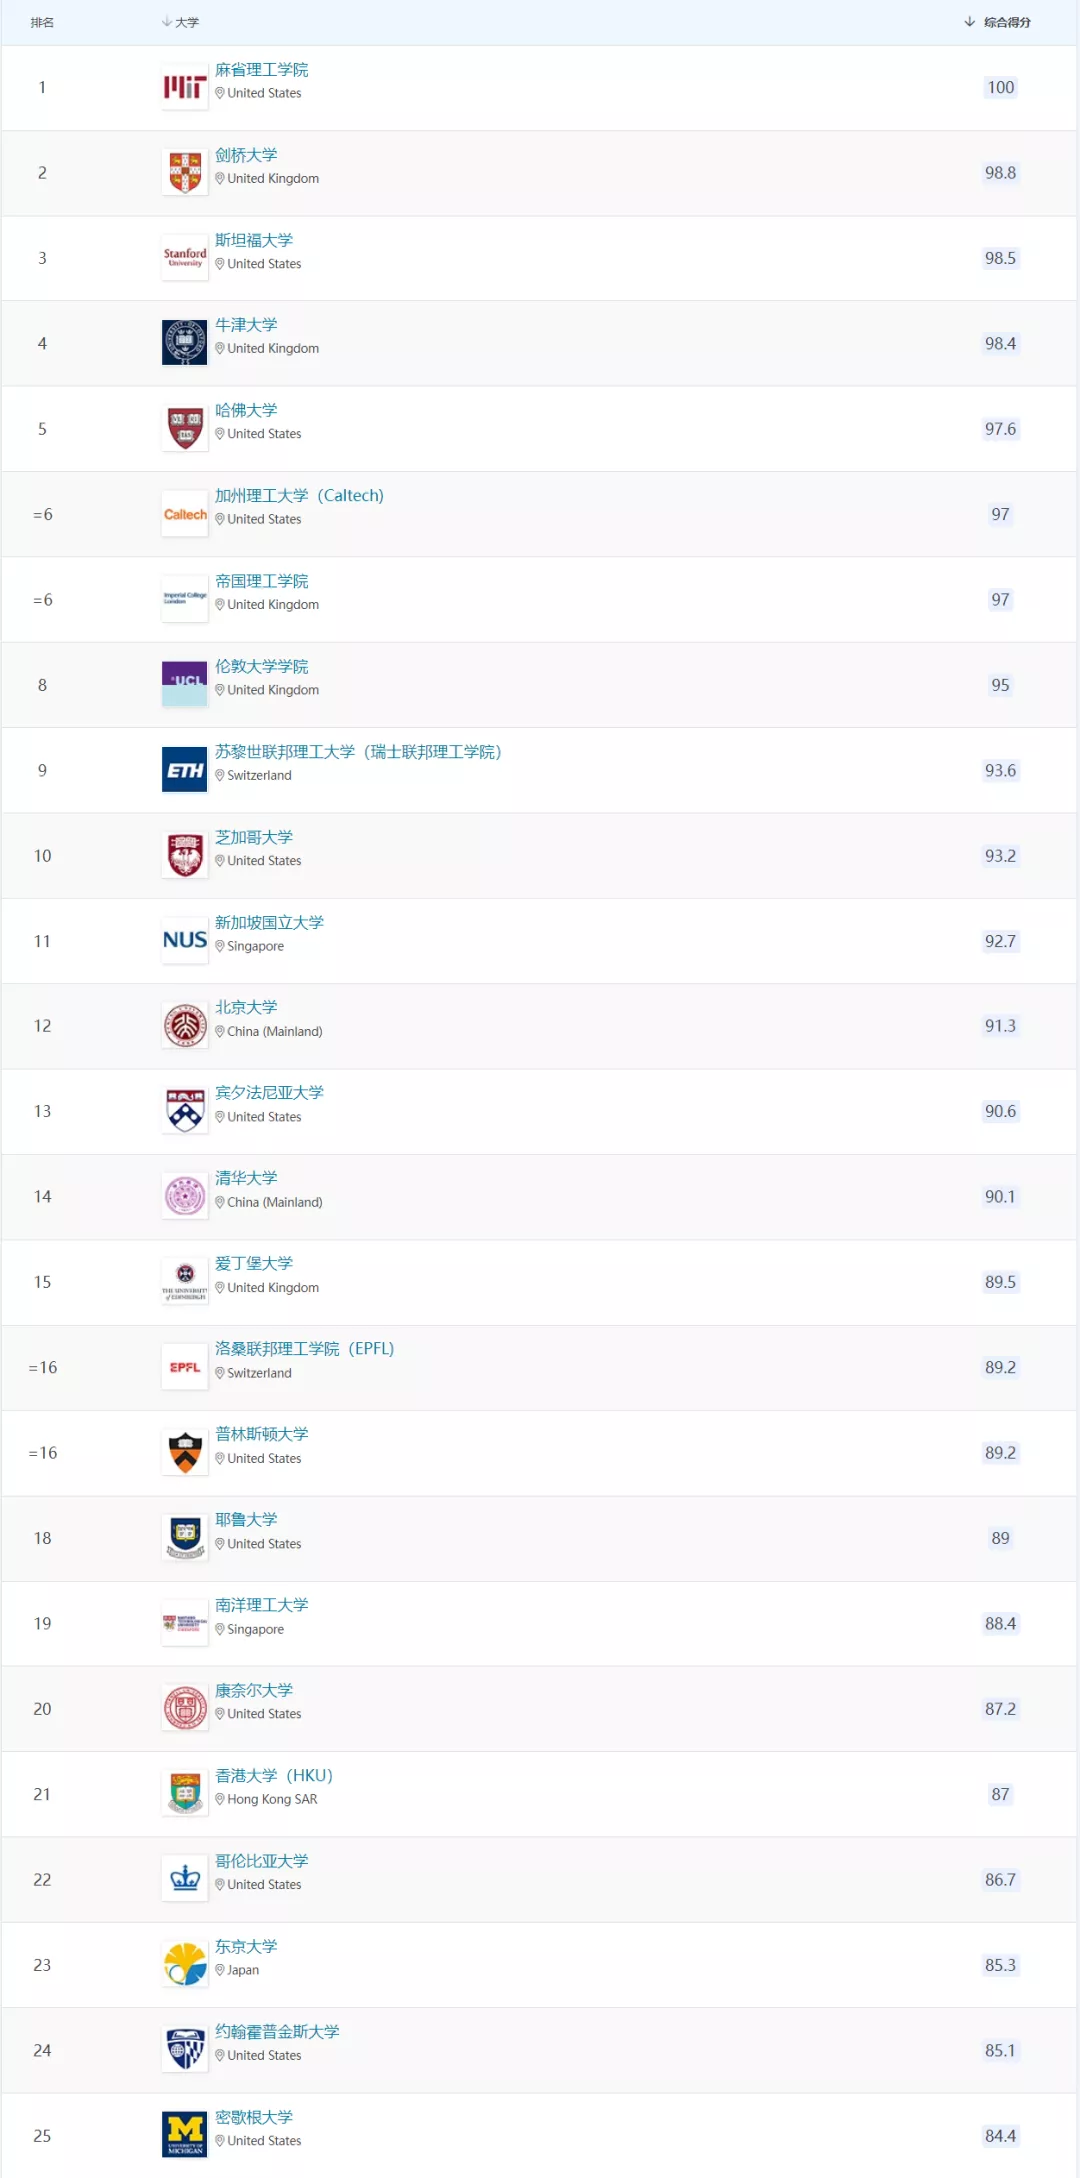Sort by 综合得分 column arrow
This screenshot has height=2178, width=1080.
pos(969,22)
